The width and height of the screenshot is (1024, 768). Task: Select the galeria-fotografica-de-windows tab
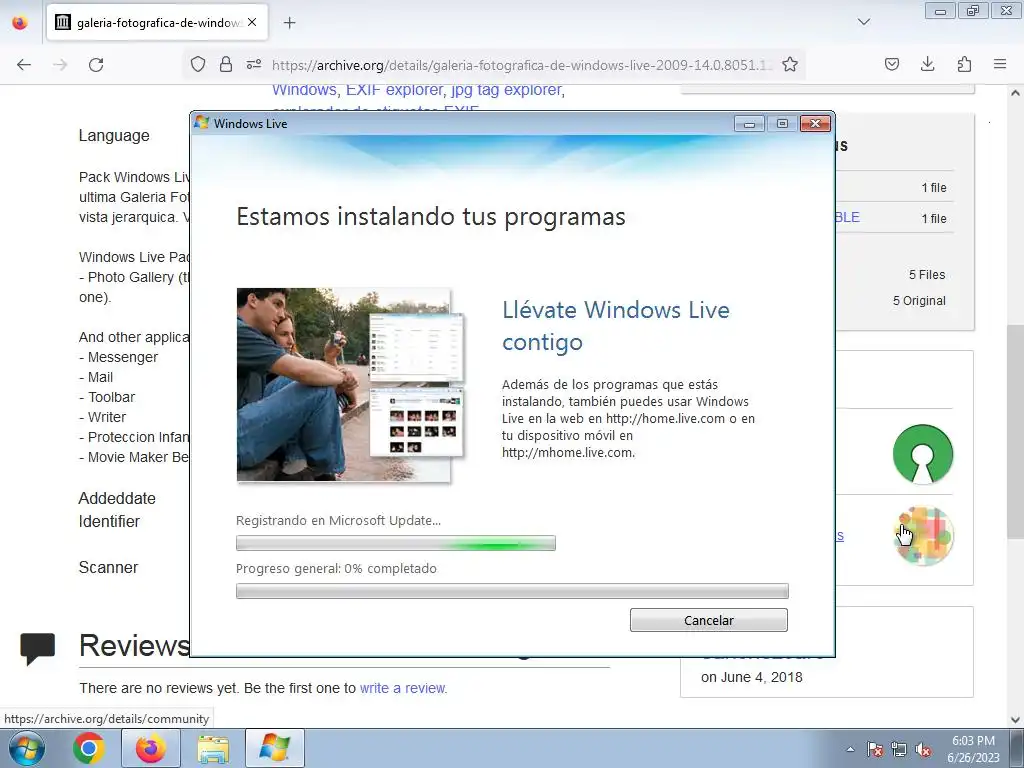157,22
